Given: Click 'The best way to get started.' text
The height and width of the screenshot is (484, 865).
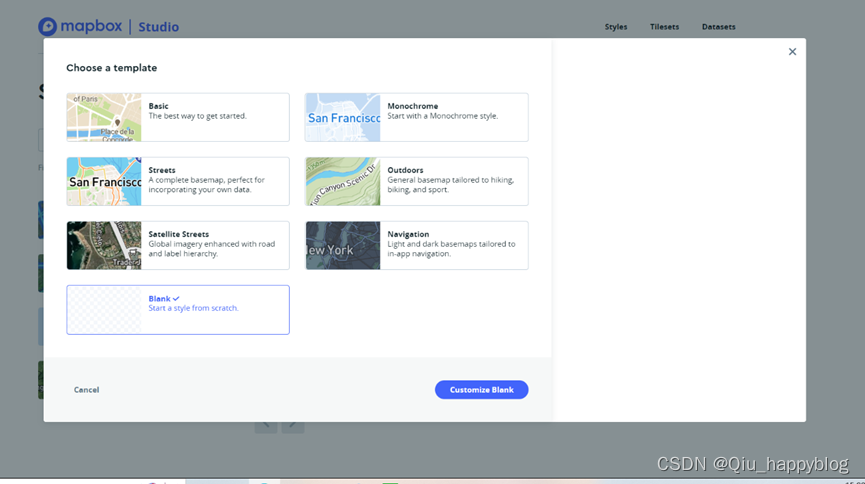Looking at the screenshot, I should click(x=197, y=116).
